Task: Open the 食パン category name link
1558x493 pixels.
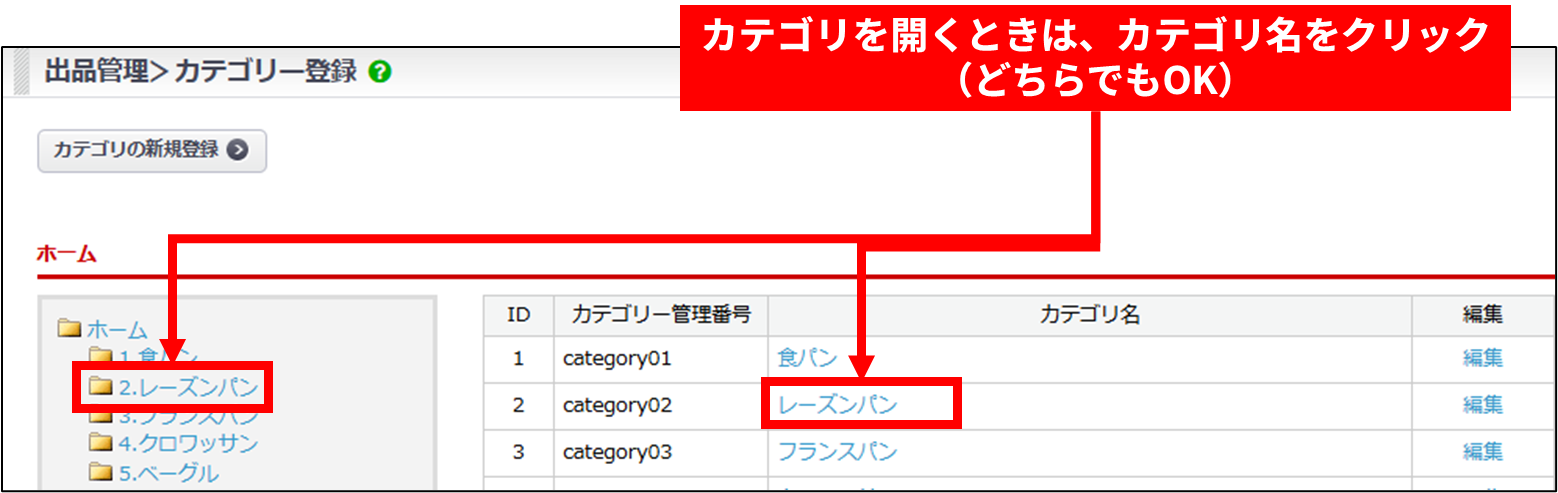Action: tap(807, 357)
